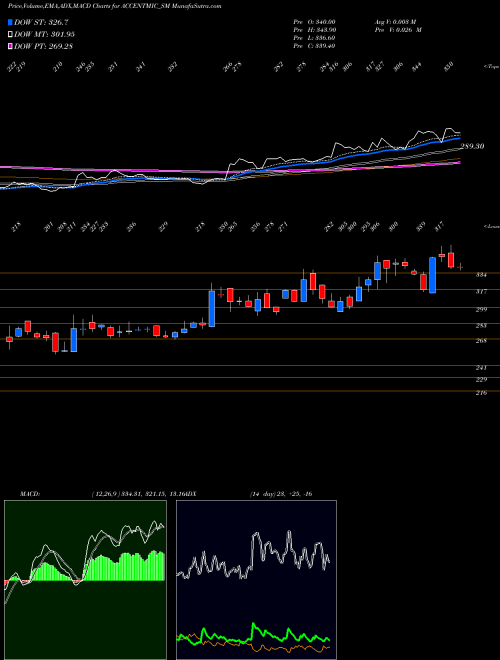Open the ADX indicator panel

(256, 580)
